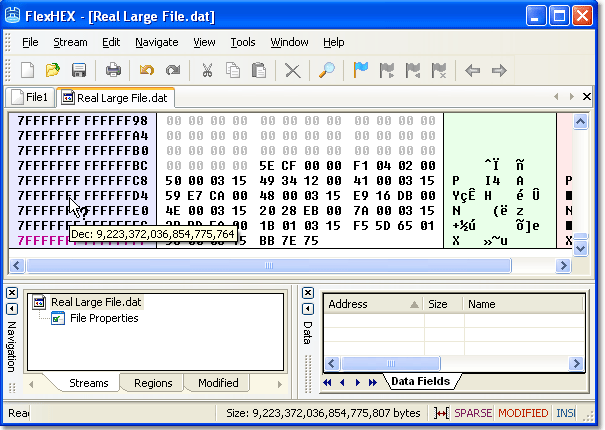Click the Data Fields horizontal scrollbar thumb

(390, 363)
